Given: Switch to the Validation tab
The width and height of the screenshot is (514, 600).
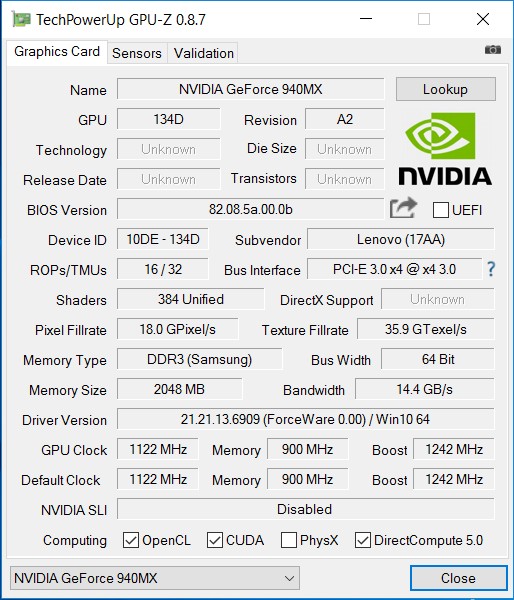Looking at the screenshot, I should [204, 53].
